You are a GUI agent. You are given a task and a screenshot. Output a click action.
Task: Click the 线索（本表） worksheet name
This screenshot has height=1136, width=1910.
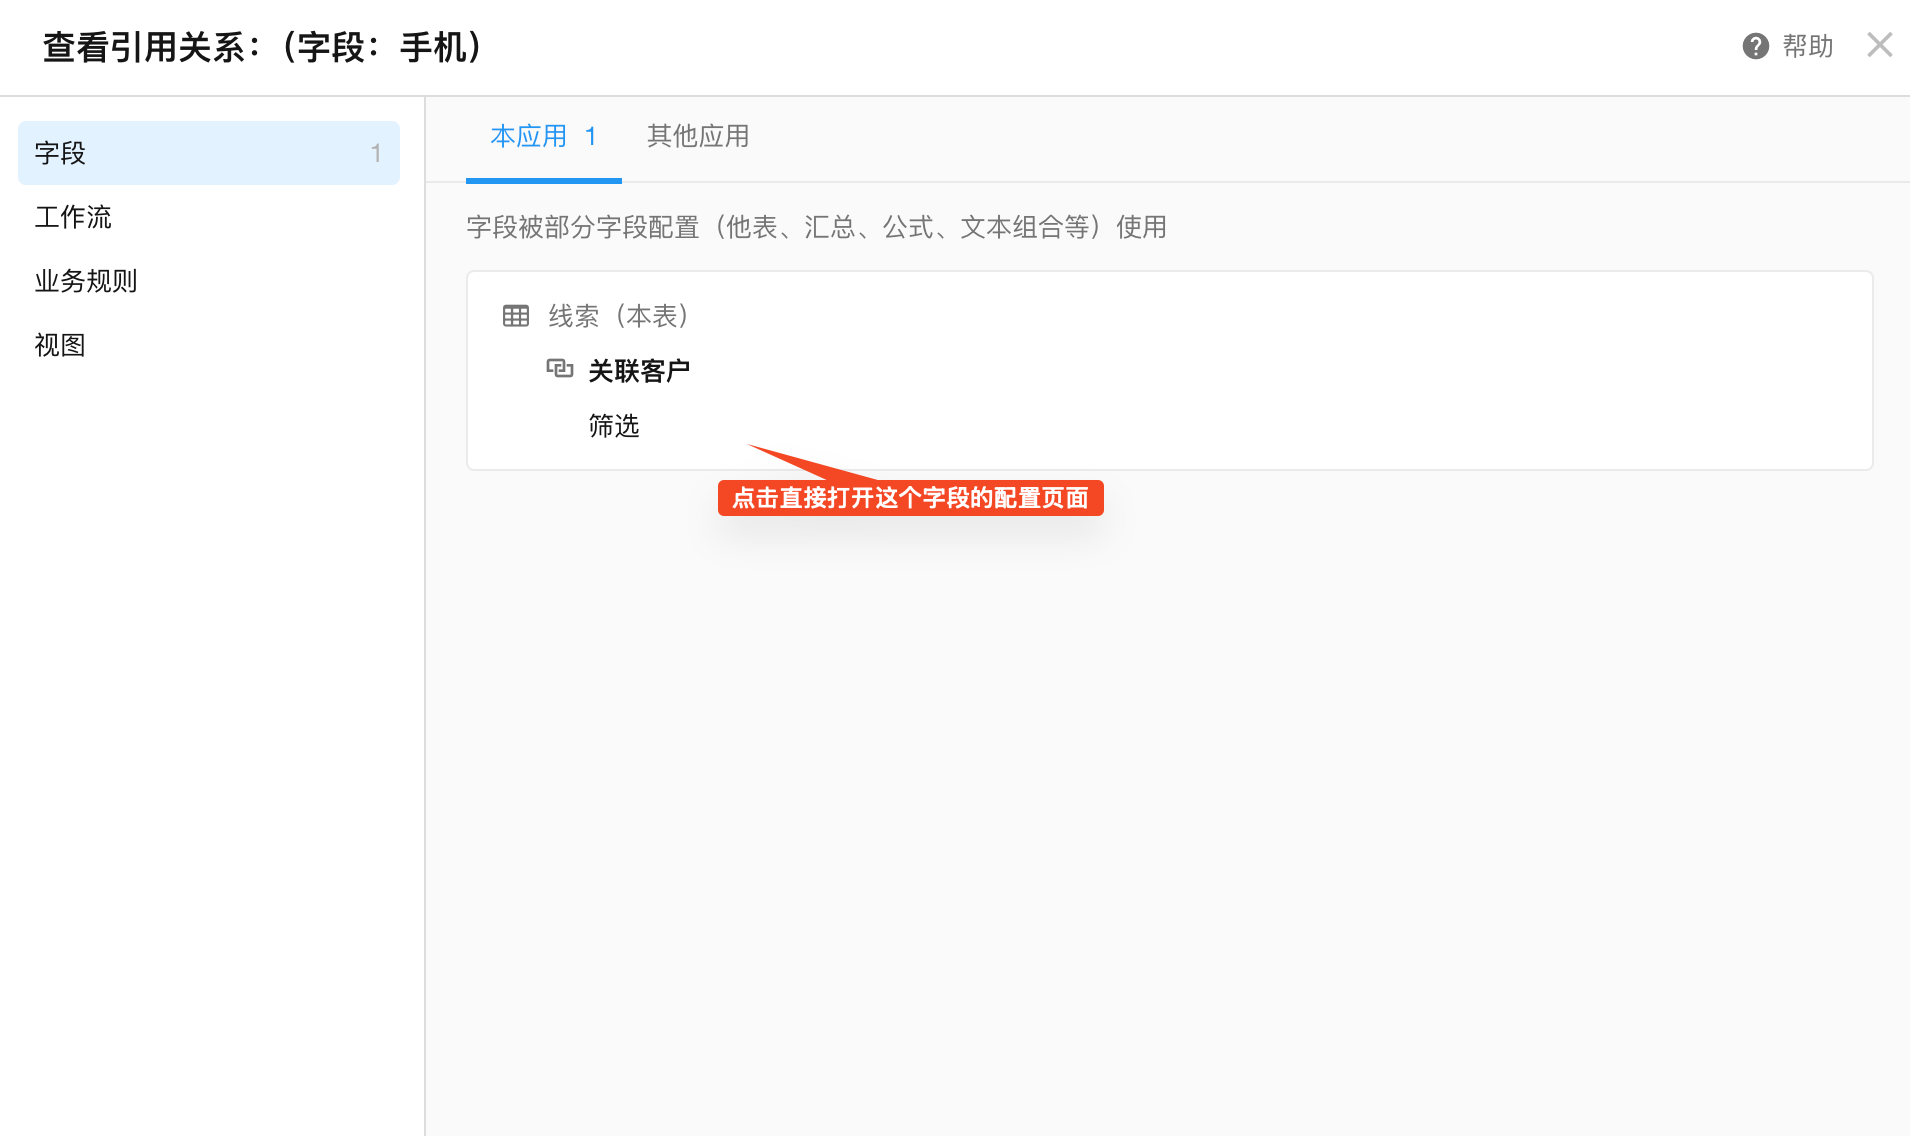pos(619,316)
